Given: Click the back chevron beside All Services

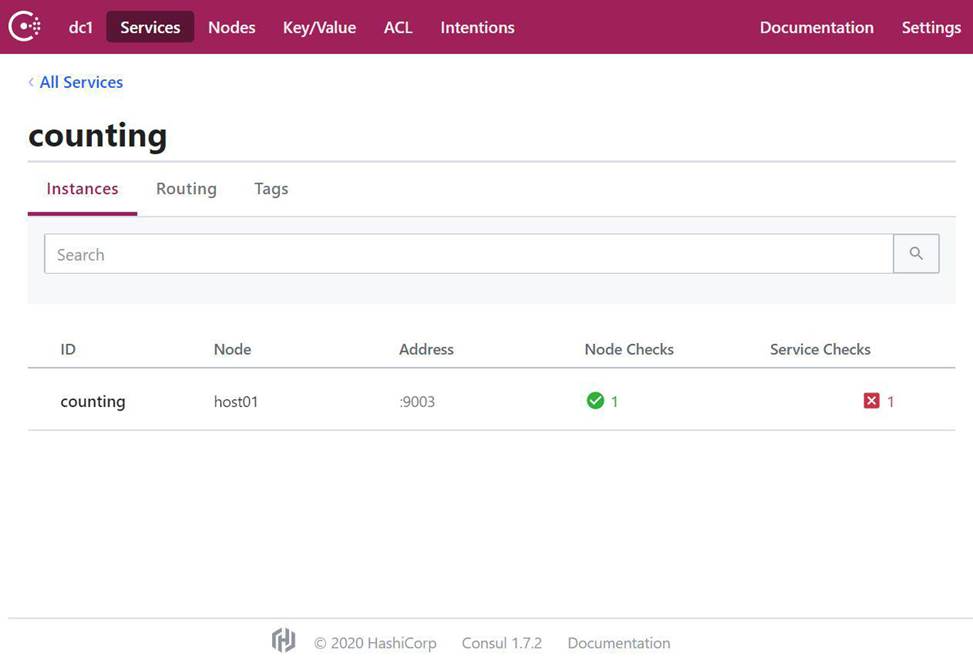Looking at the screenshot, I should [31, 82].
